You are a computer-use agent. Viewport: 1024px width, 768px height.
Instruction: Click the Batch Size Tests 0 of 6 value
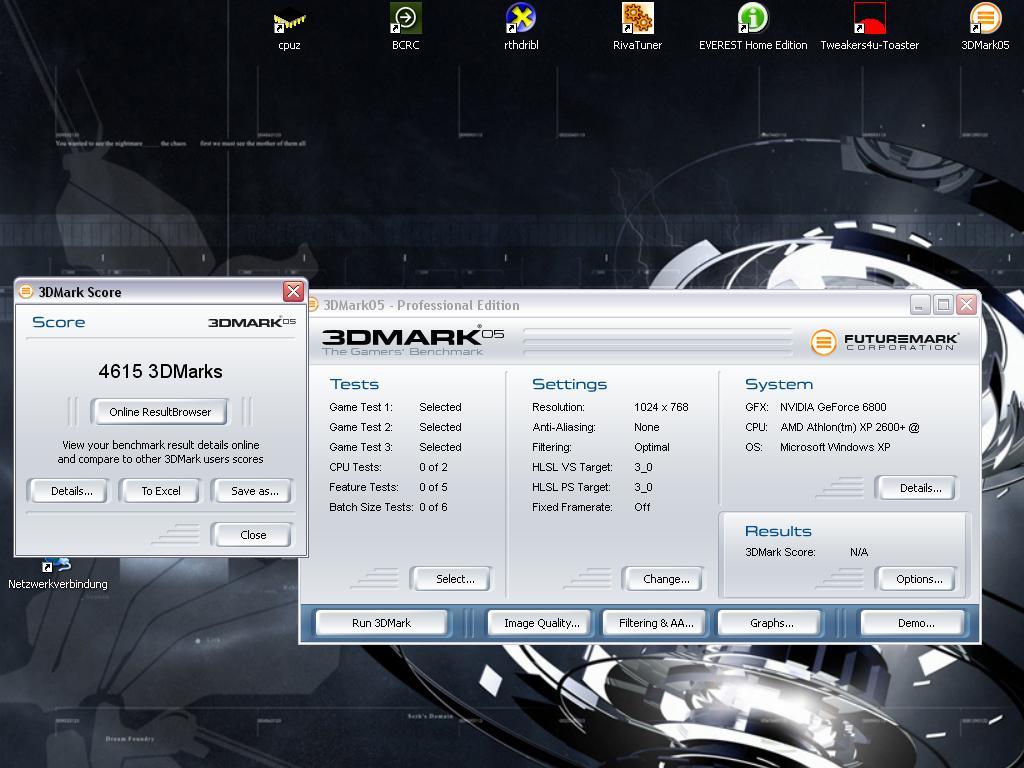click(x=433, y=507)
